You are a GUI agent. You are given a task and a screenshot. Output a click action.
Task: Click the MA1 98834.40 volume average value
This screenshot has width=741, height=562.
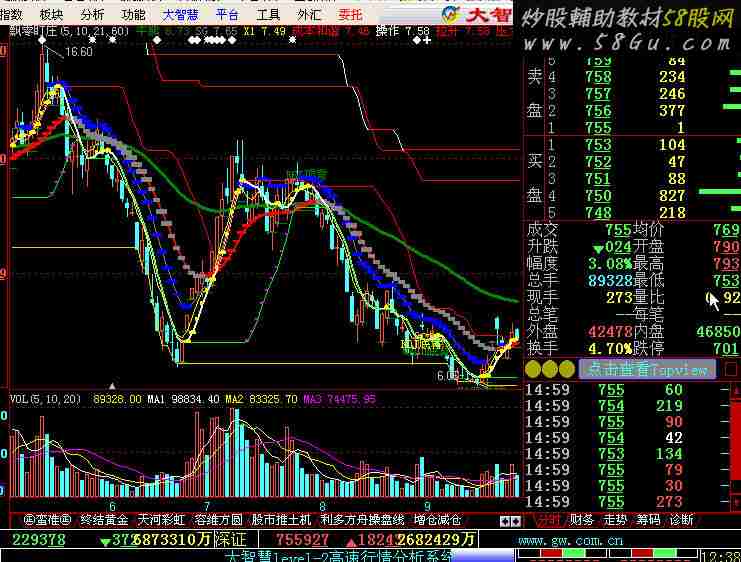[183, 399]
